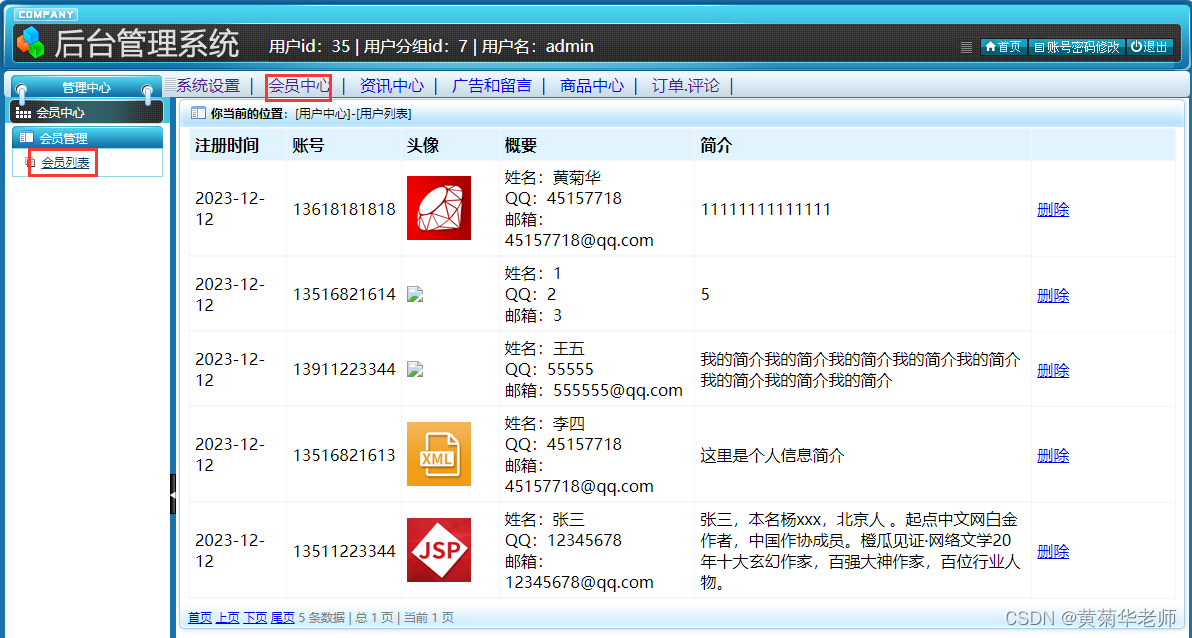Click the icon beside 会员列表
The image size is (1192, 638).
click(x=31, y=162)
